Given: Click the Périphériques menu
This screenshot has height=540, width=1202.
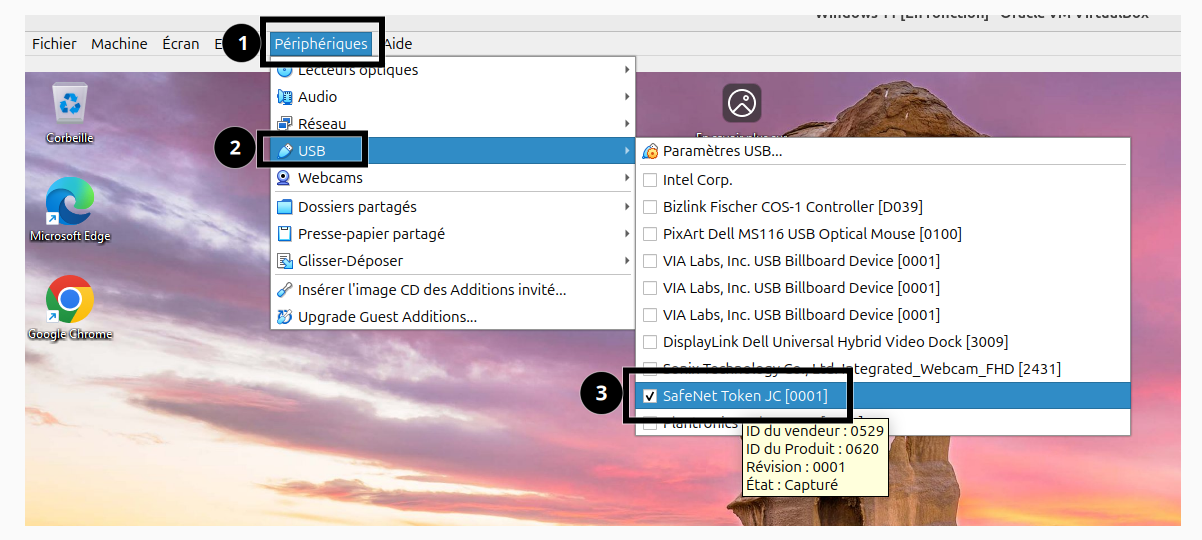Looking at the screenshot, I should coord(321,44).
